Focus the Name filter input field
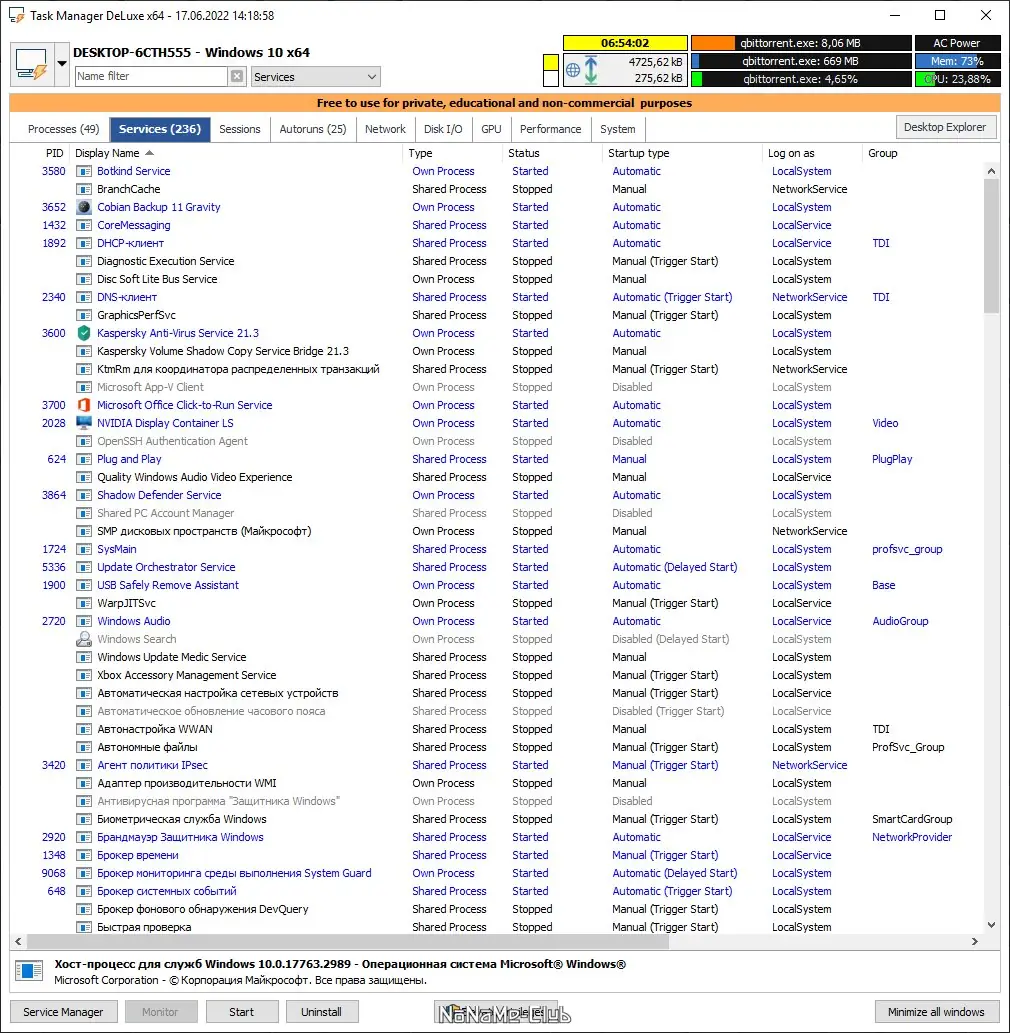 [x=151, y=76]
